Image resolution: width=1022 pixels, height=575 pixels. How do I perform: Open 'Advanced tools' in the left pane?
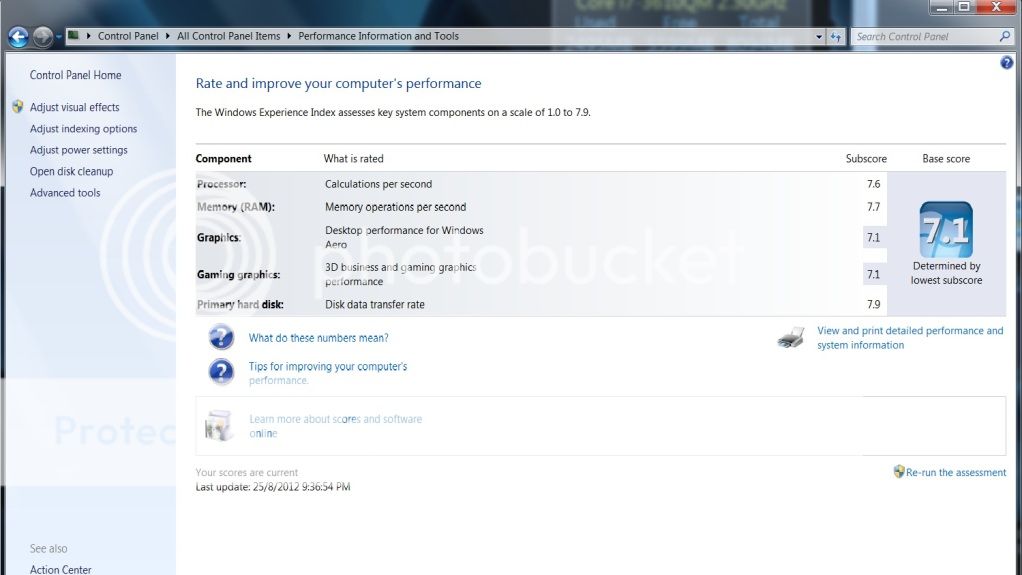[x=65, y=193]
